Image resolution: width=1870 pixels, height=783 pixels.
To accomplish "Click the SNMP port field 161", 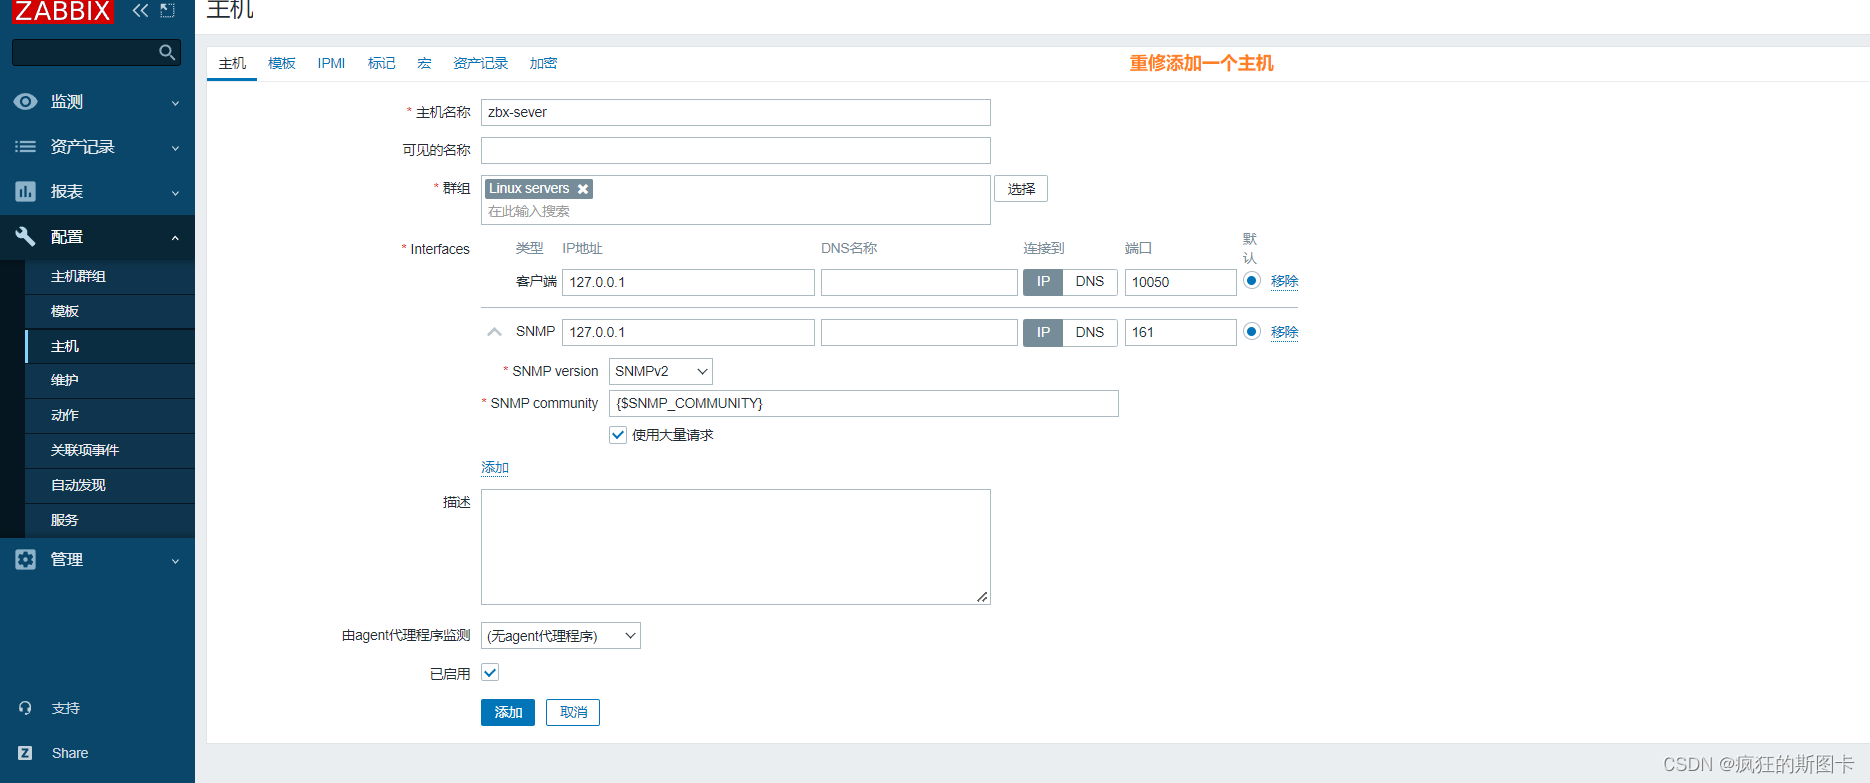I will (1180, 332).
